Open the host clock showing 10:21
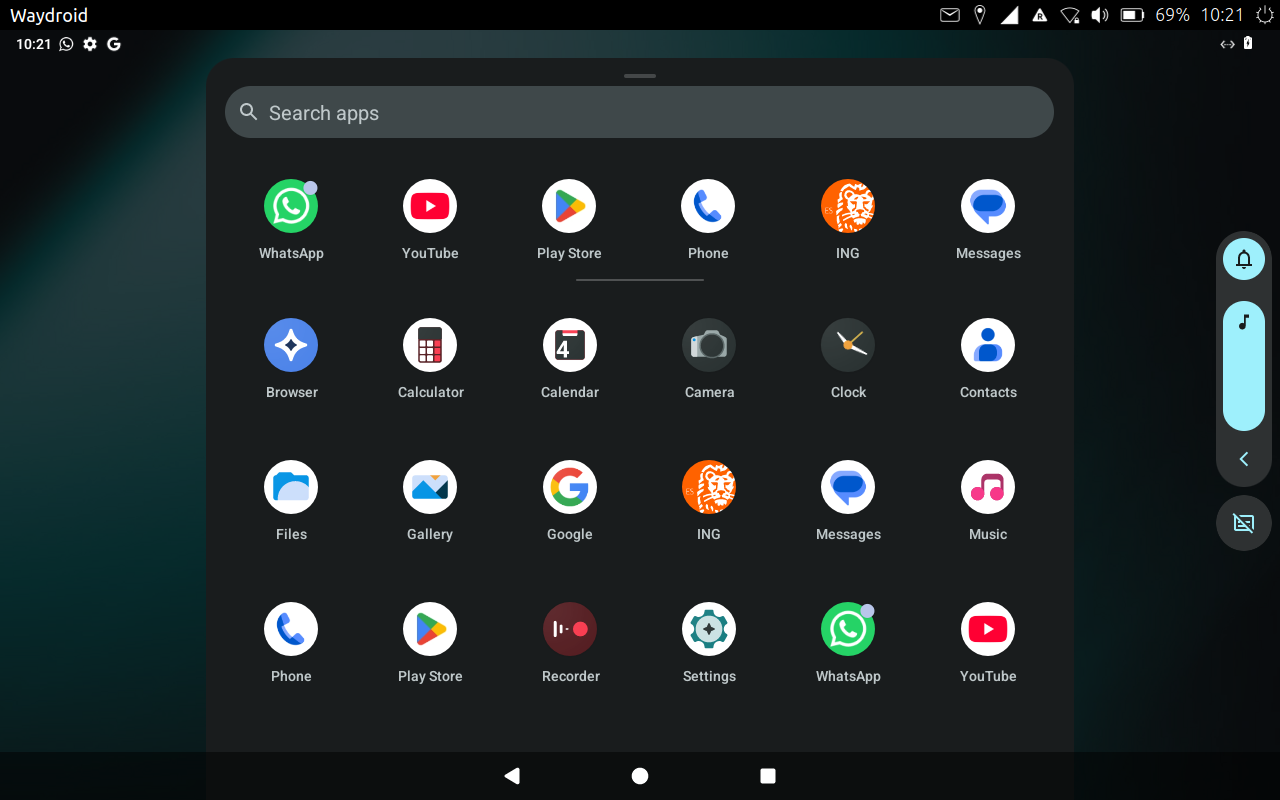This screenshot has height=800, width=1280. pyautogui.click(x=1222, y=15)
